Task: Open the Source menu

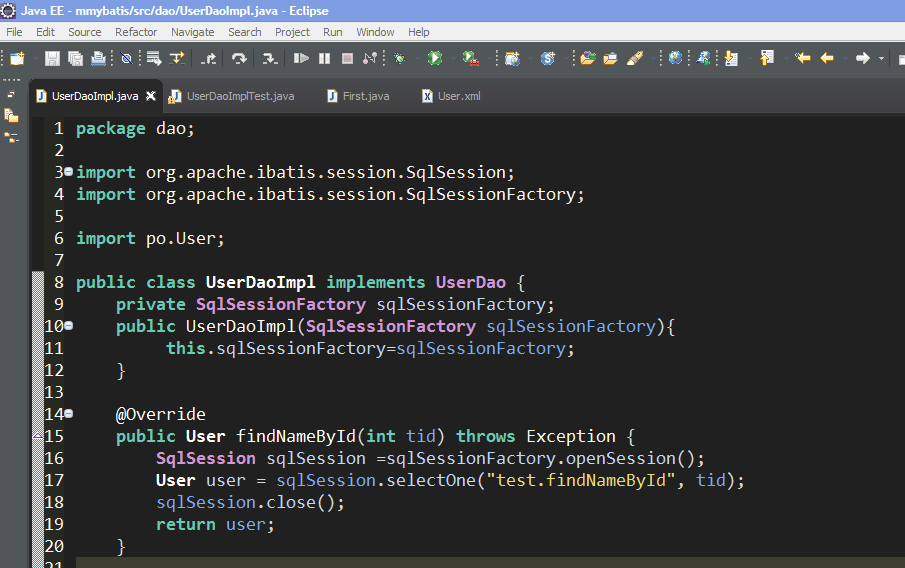Action: point(85,32)
